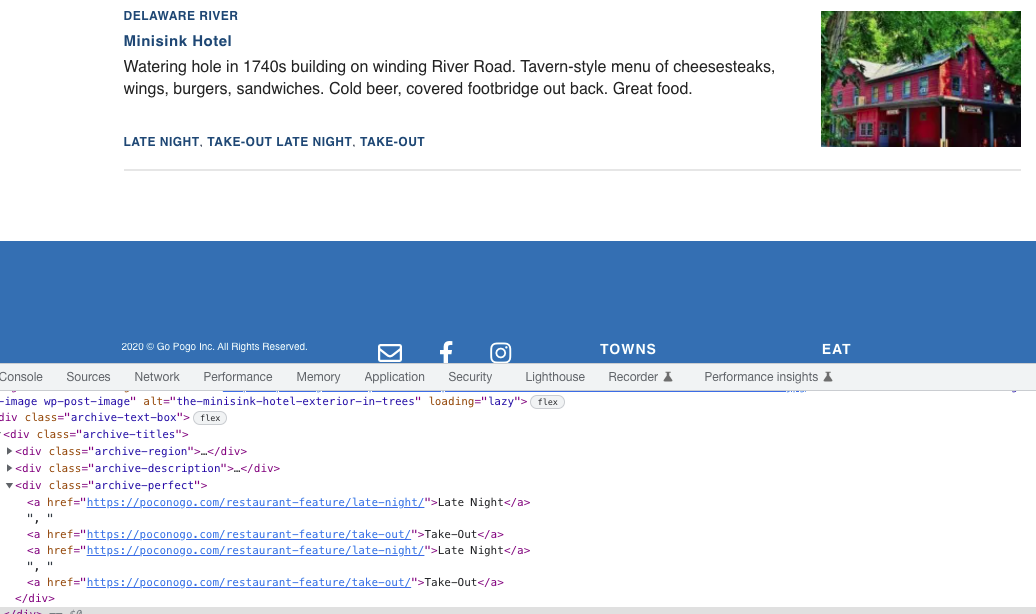Click the second LATE NIGHT tag link

coord(314,142)
